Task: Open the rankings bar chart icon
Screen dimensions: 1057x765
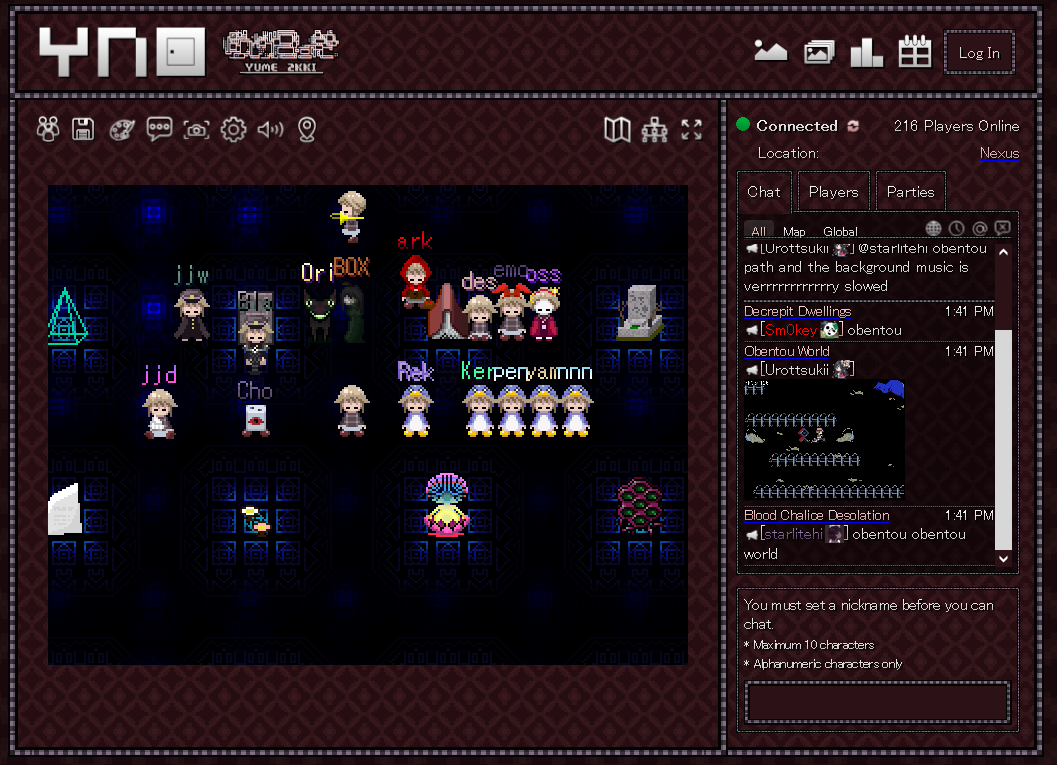Action: (866, 52)
